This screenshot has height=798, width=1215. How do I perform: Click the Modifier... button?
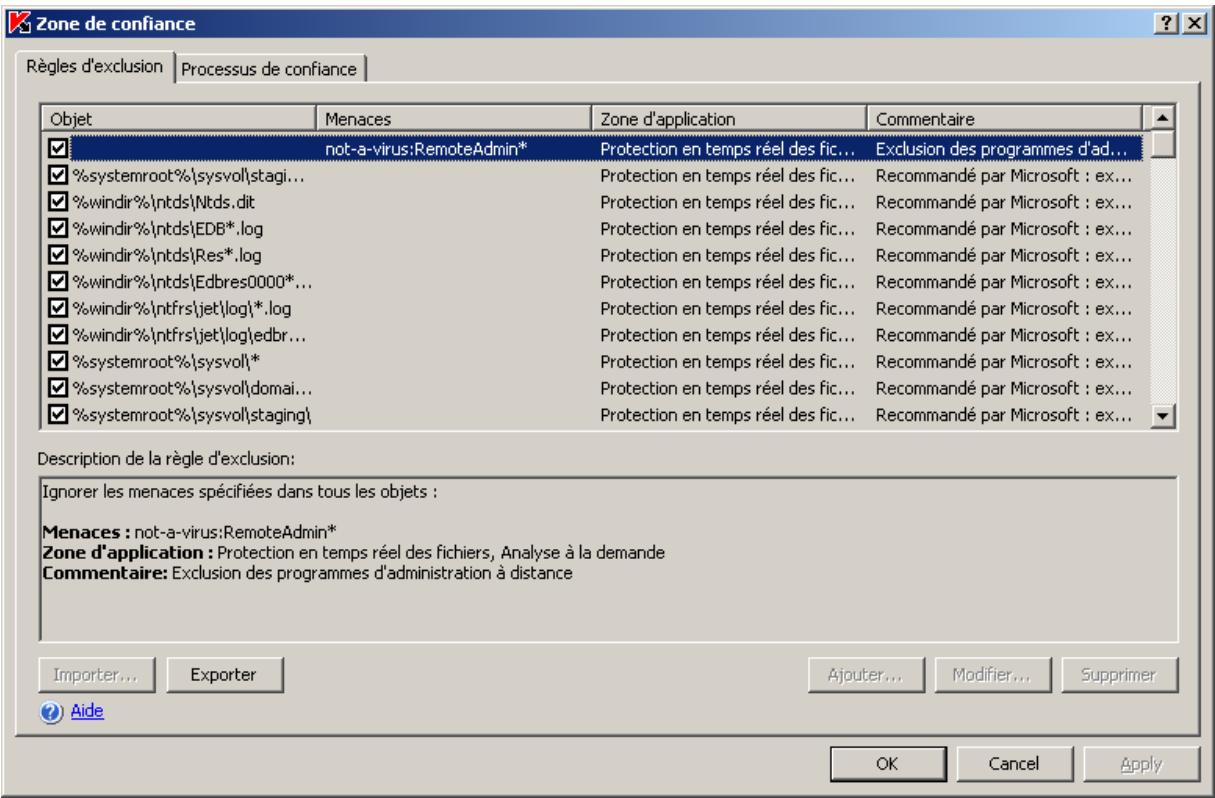coord(994,675)
